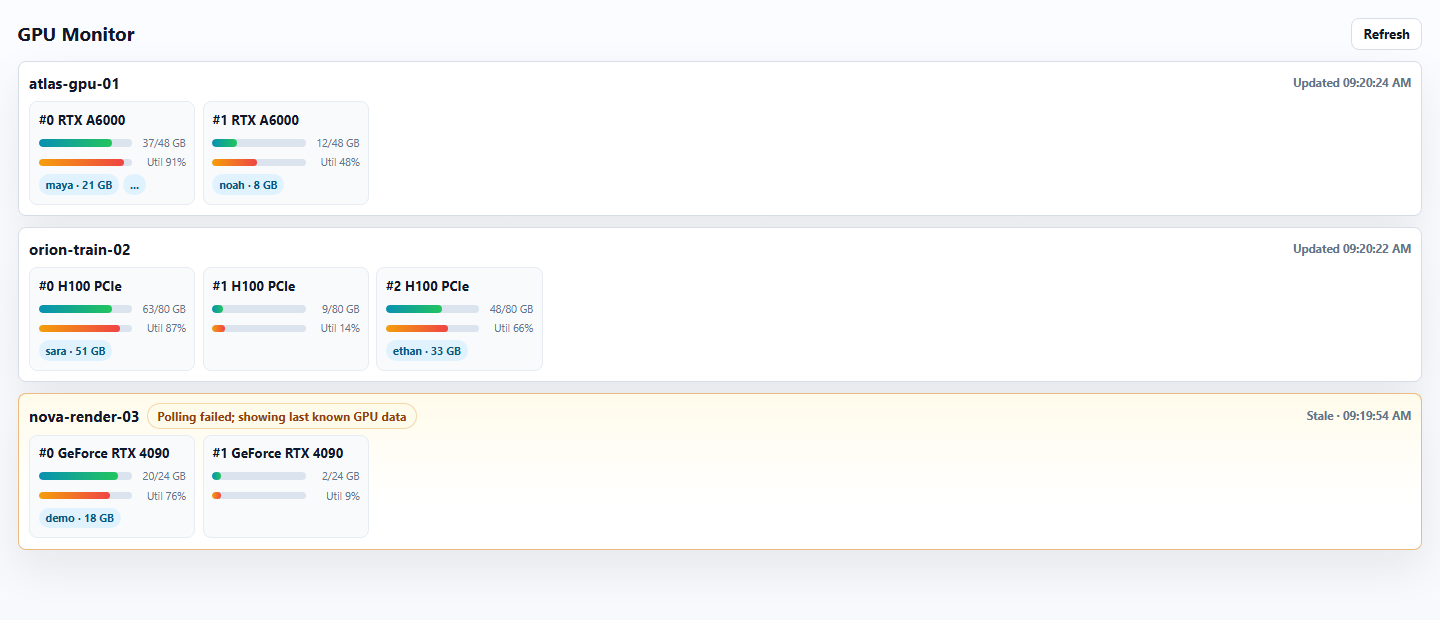Select the noah · 8 GB user chip
This screenshot has width=1440, height=620.
point(248,185)
